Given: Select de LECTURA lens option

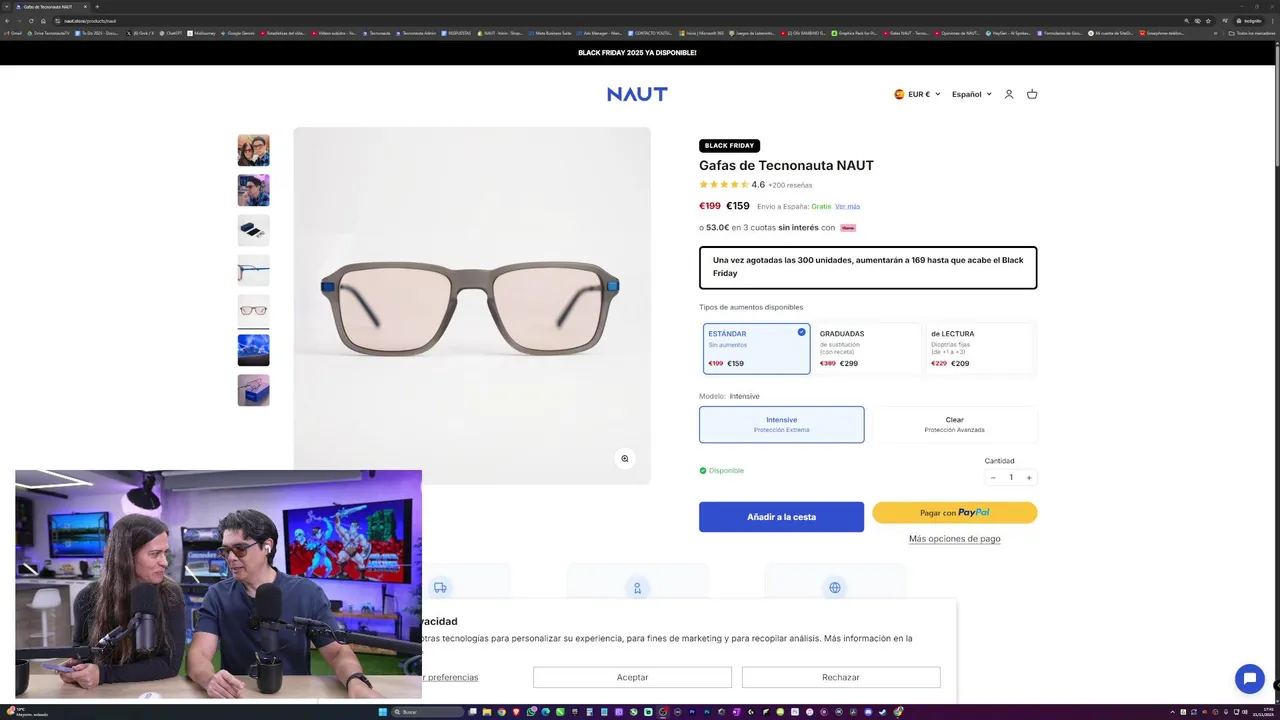Looking at the screenshot, I should coord(979,348).
